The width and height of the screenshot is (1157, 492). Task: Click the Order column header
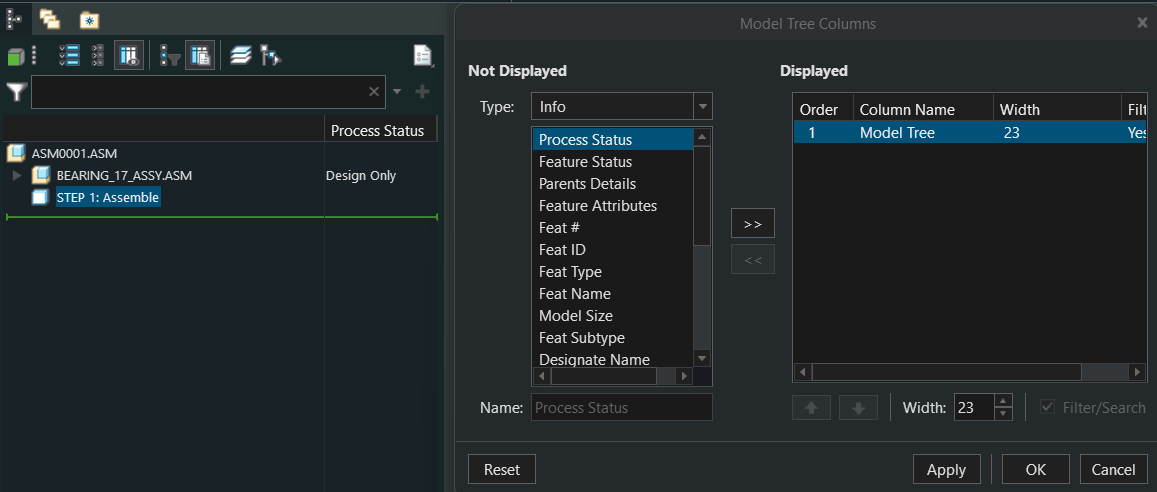point(823,110)
